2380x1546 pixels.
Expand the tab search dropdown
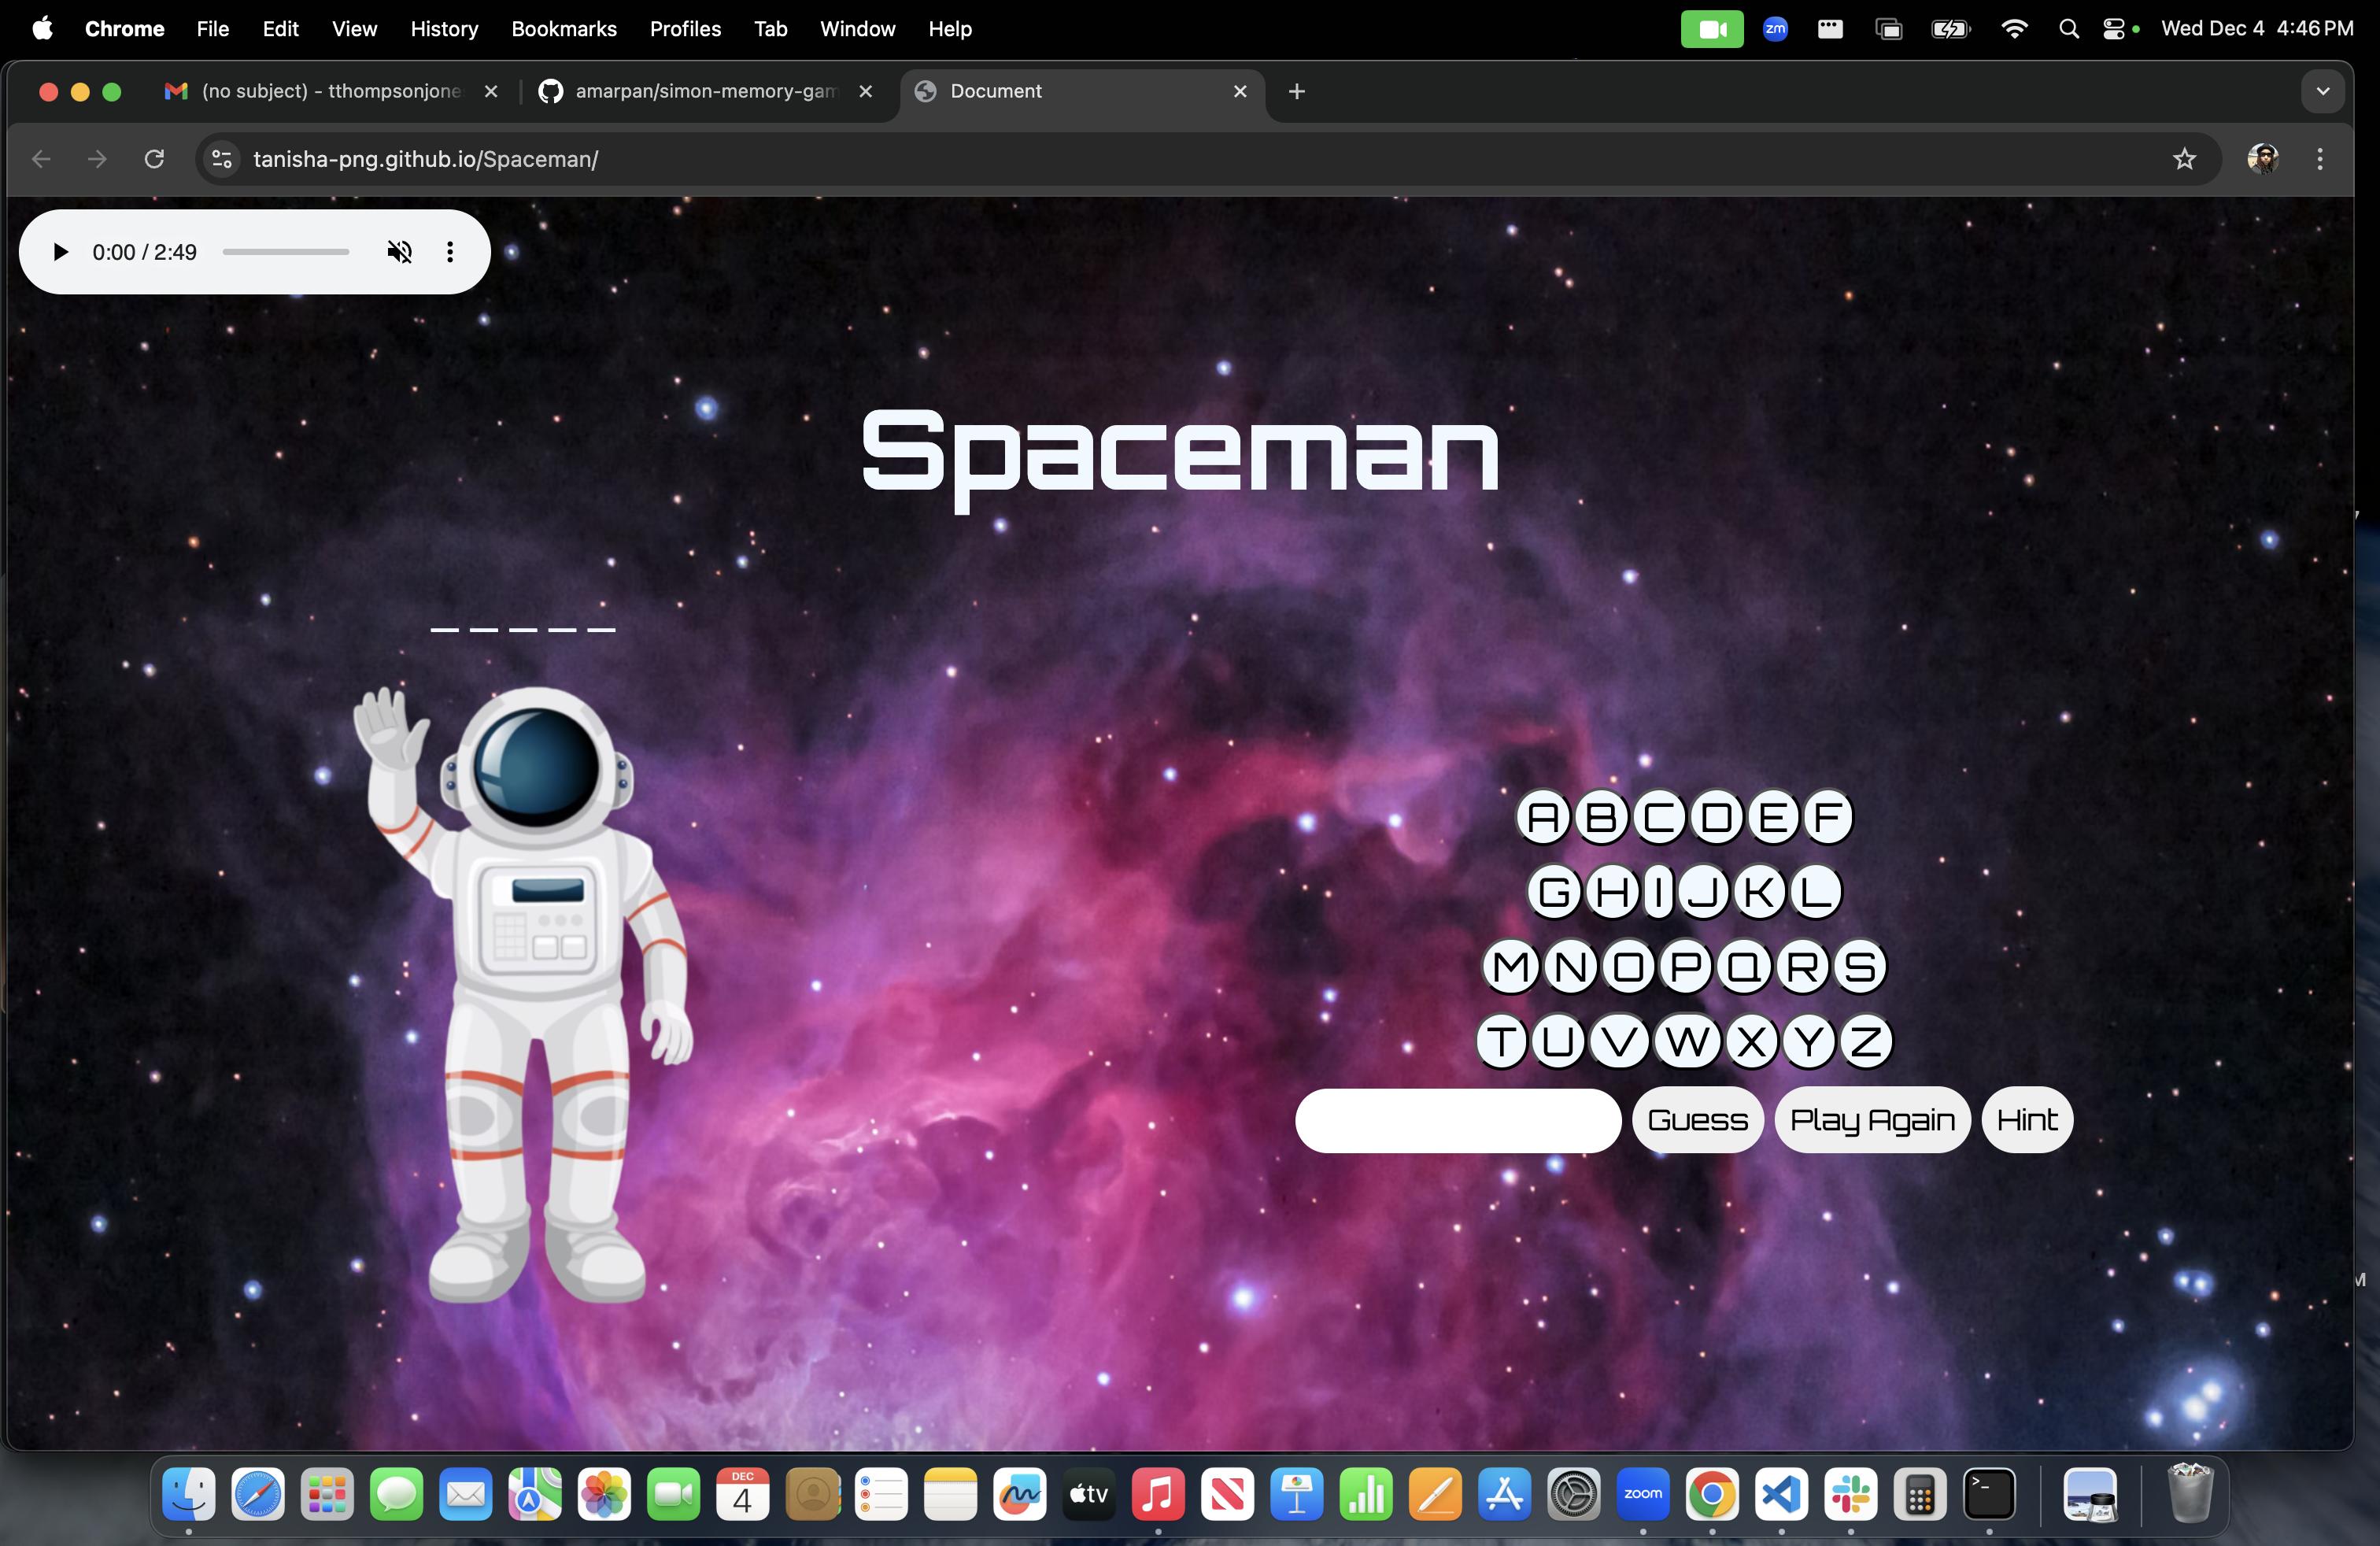2322,91
